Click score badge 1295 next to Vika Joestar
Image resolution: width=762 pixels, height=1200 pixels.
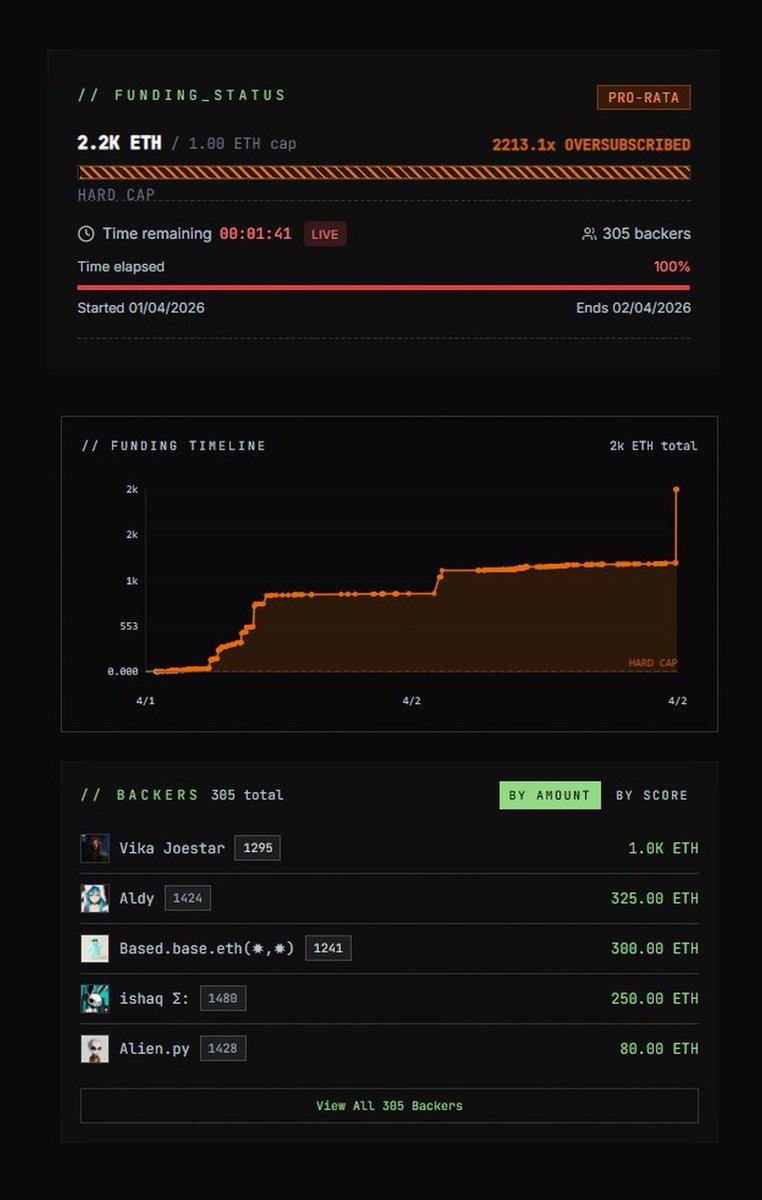point(258,848)
